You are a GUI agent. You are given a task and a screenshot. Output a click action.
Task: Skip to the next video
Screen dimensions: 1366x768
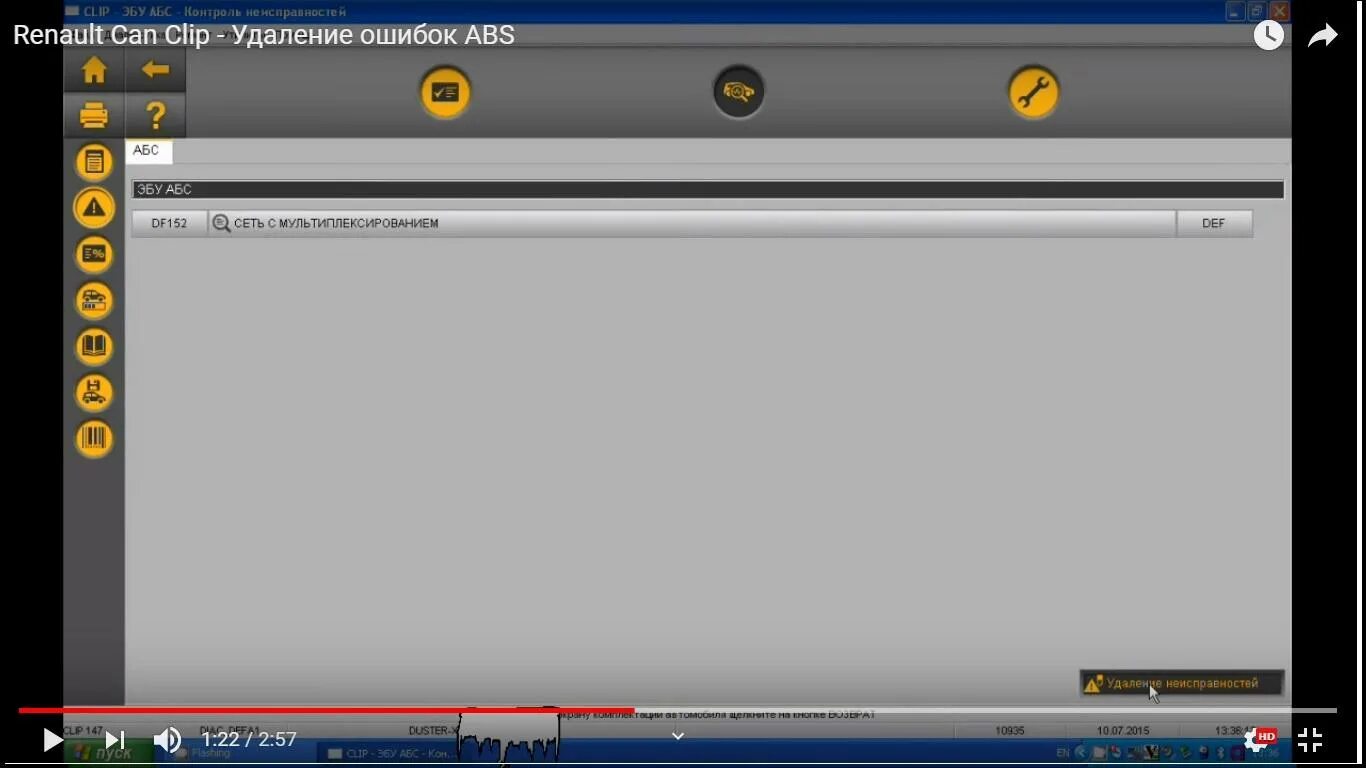(x=115, y=740)
